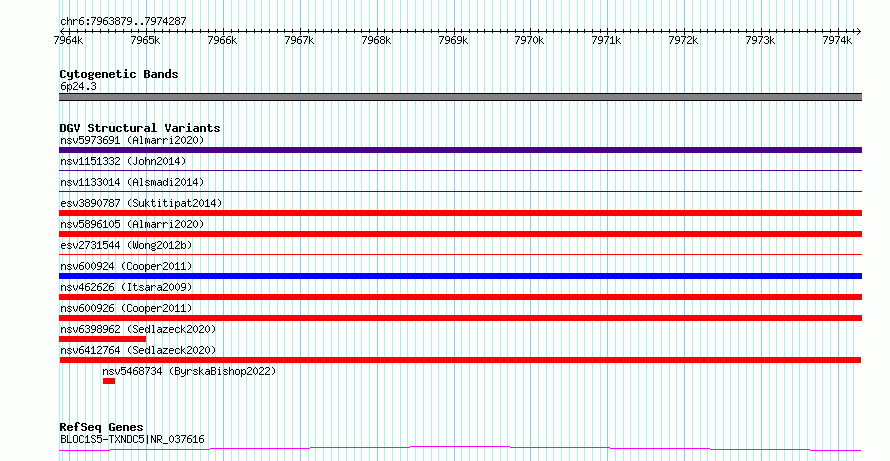
Task: Click the nsv1151332 (John2014) label
Action: (x=123, y=161)
